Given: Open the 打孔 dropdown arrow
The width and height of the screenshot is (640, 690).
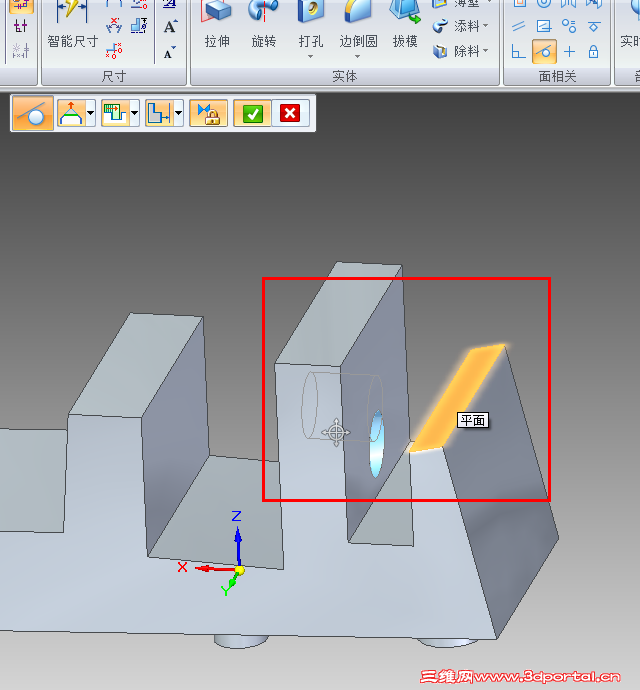Looking at the screenshot, I should click(x=311, y=56).
